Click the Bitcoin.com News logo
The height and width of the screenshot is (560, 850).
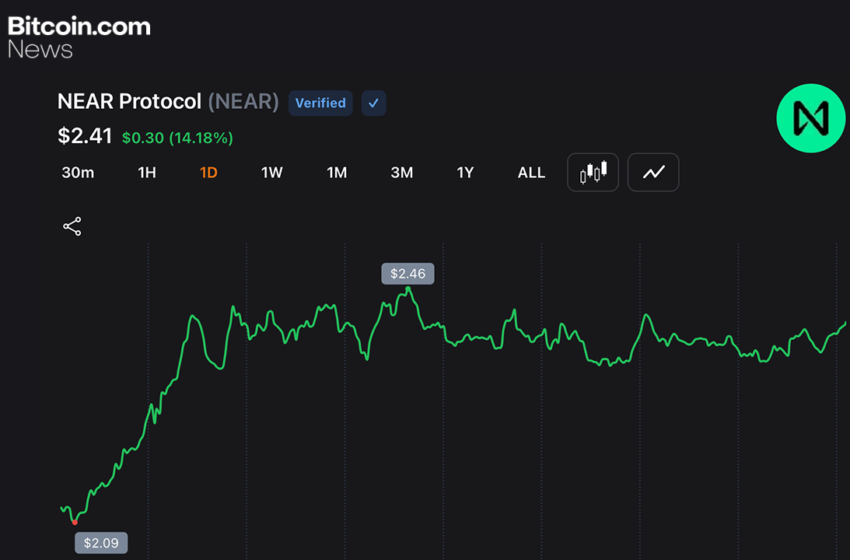click(79, 37)
